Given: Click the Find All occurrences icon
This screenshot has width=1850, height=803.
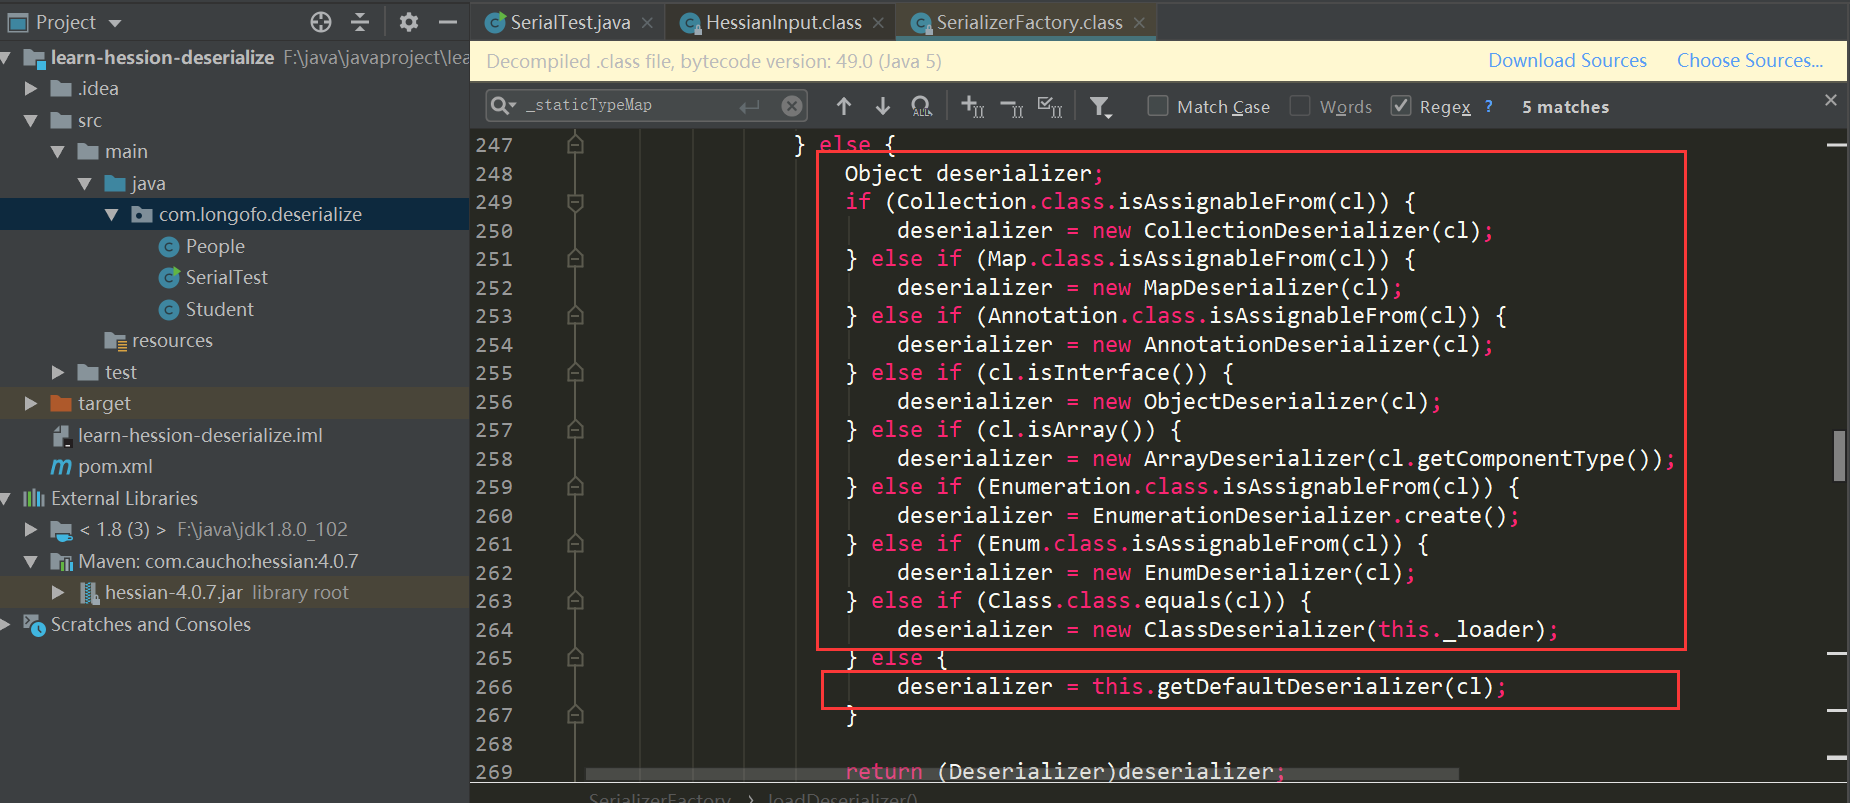Looking at the screenshot, I should tap(922, 106).
